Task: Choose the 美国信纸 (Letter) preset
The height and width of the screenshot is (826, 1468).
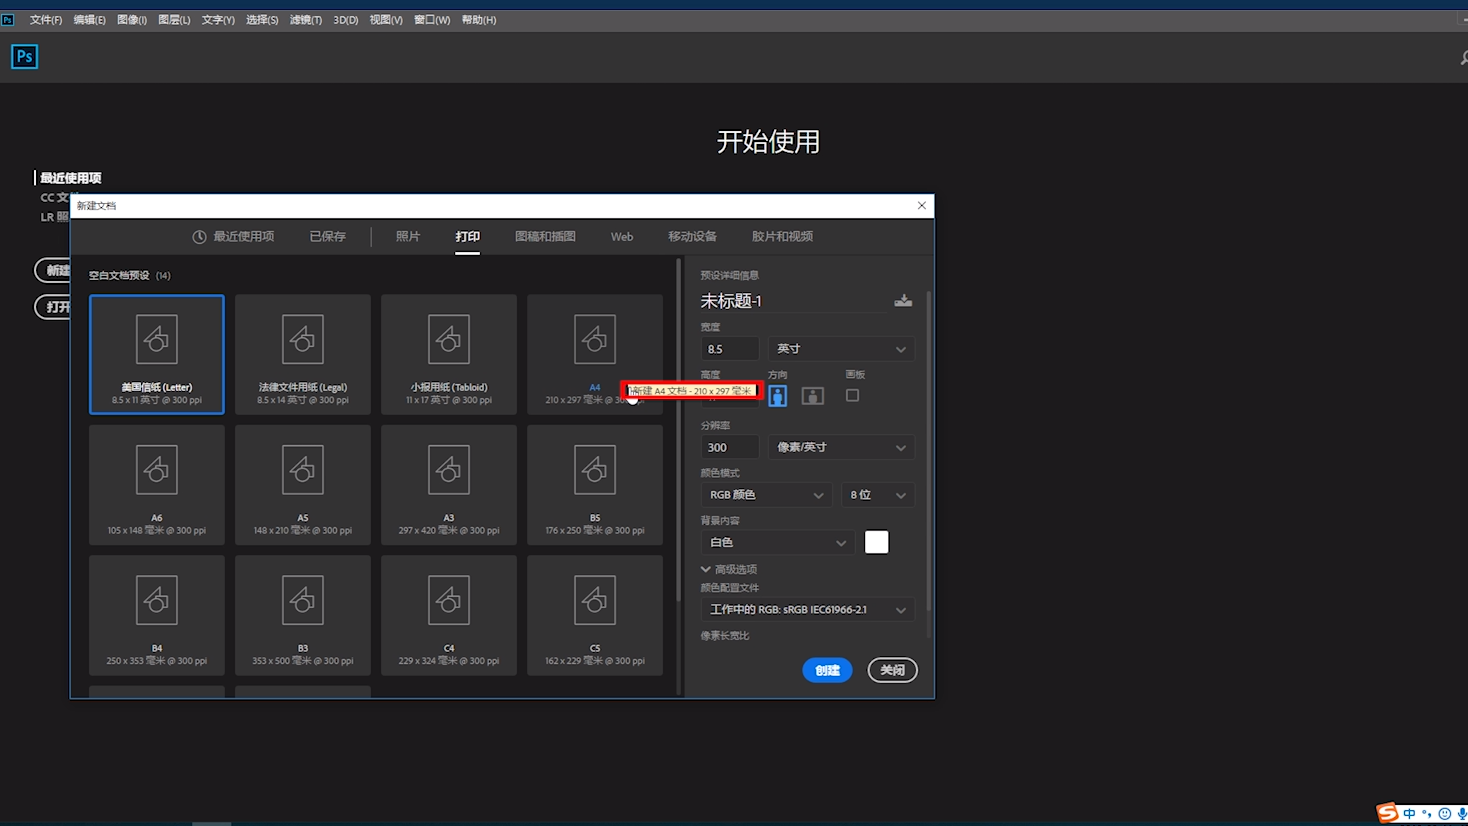Action: [x=157, y=354]
